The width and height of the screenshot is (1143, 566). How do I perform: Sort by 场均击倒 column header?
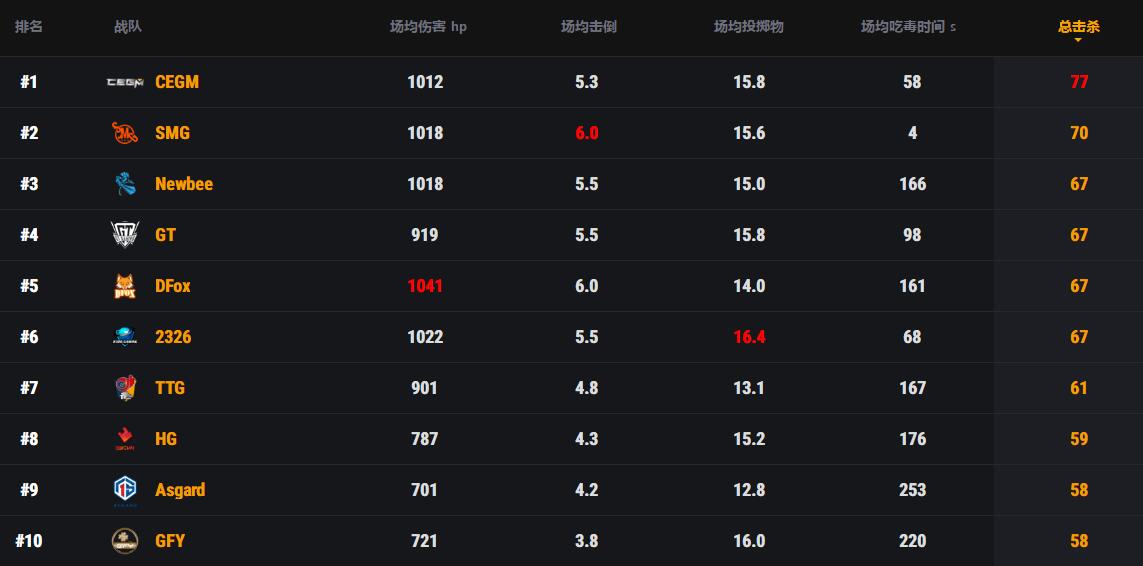[588, 27]
